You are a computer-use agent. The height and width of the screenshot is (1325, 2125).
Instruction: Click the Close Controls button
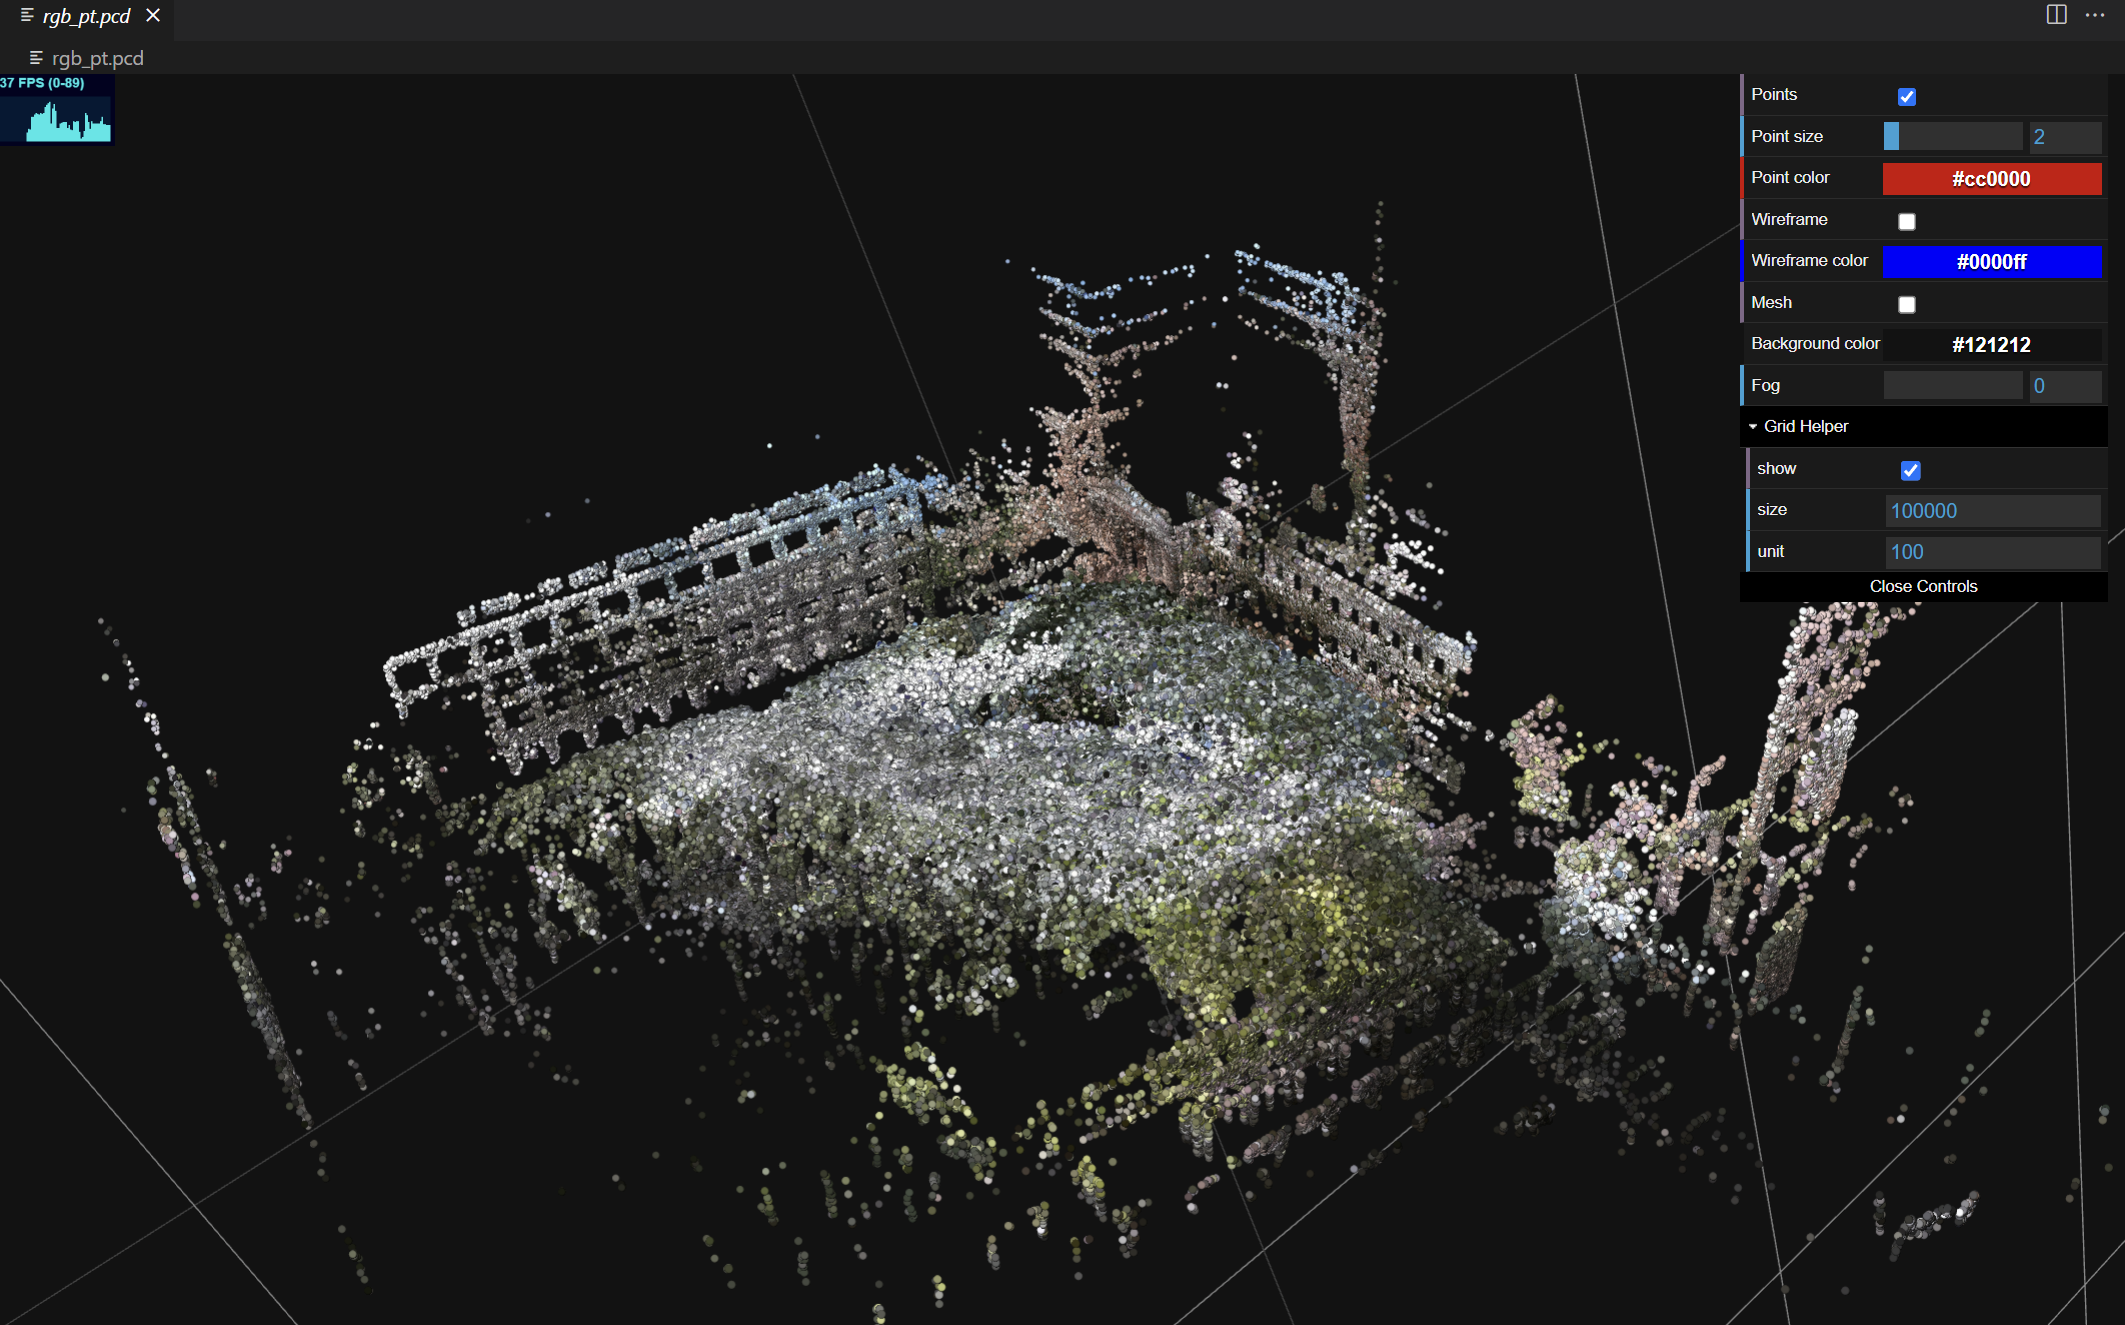click(x=1922, y=587)
